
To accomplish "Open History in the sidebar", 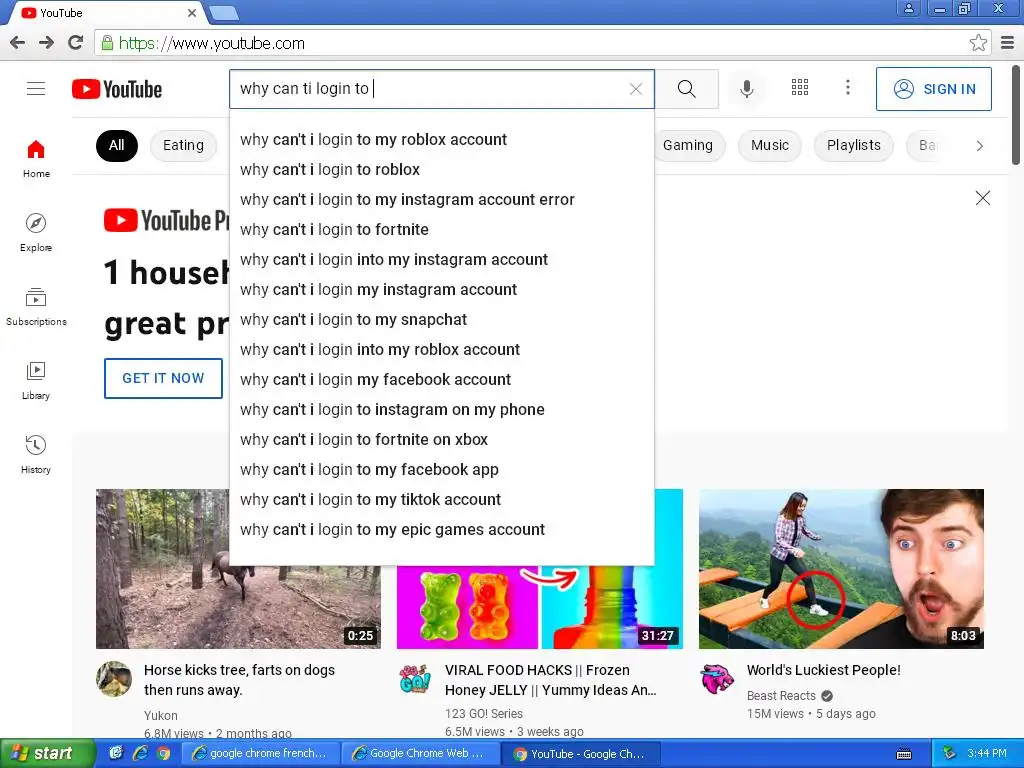I will pos(36,455).
